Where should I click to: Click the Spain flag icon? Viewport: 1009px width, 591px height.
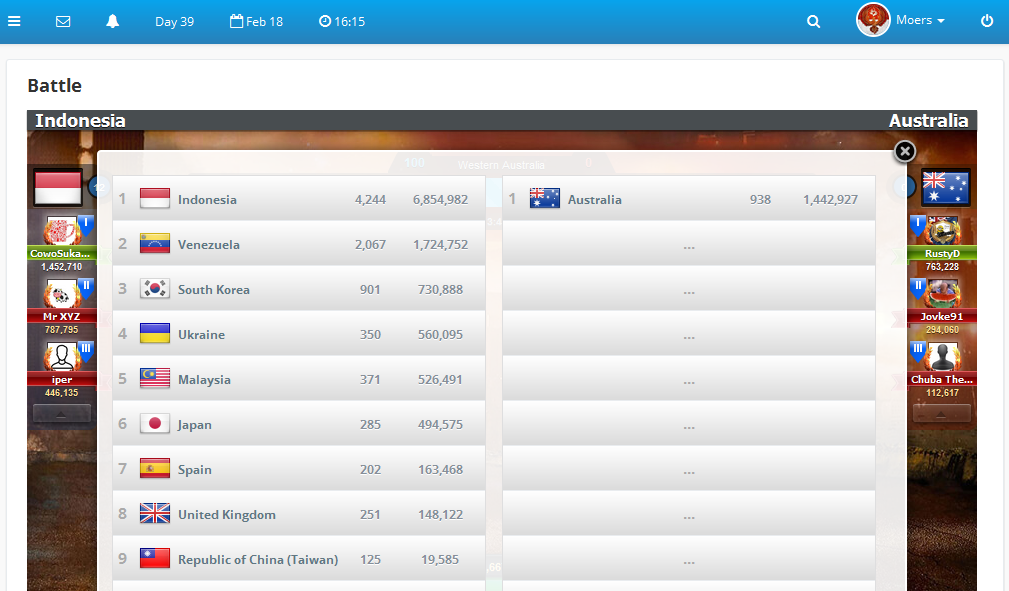click(155, 469)
